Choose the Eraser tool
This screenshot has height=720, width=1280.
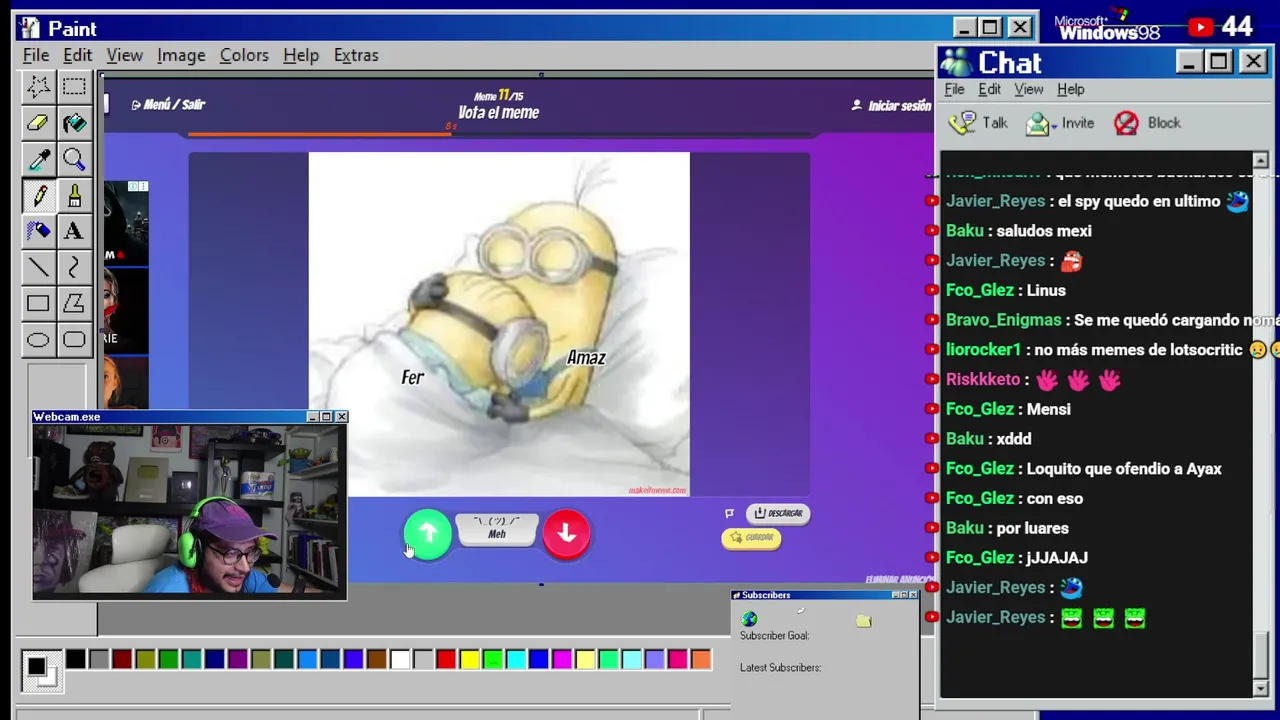click(38, 123)
